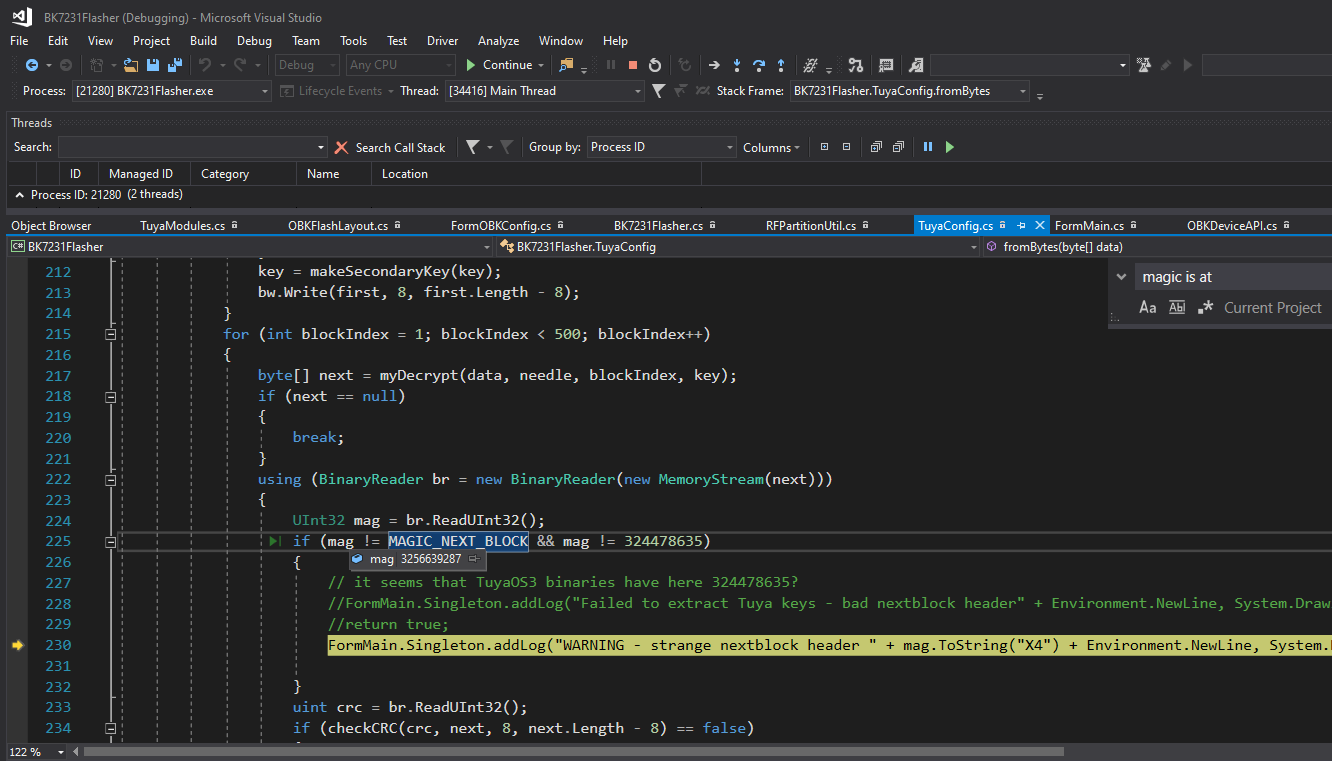Open the Any CPU platform dropdown
This screenshot has width=1332, height=761.
(x=398, y=65)
